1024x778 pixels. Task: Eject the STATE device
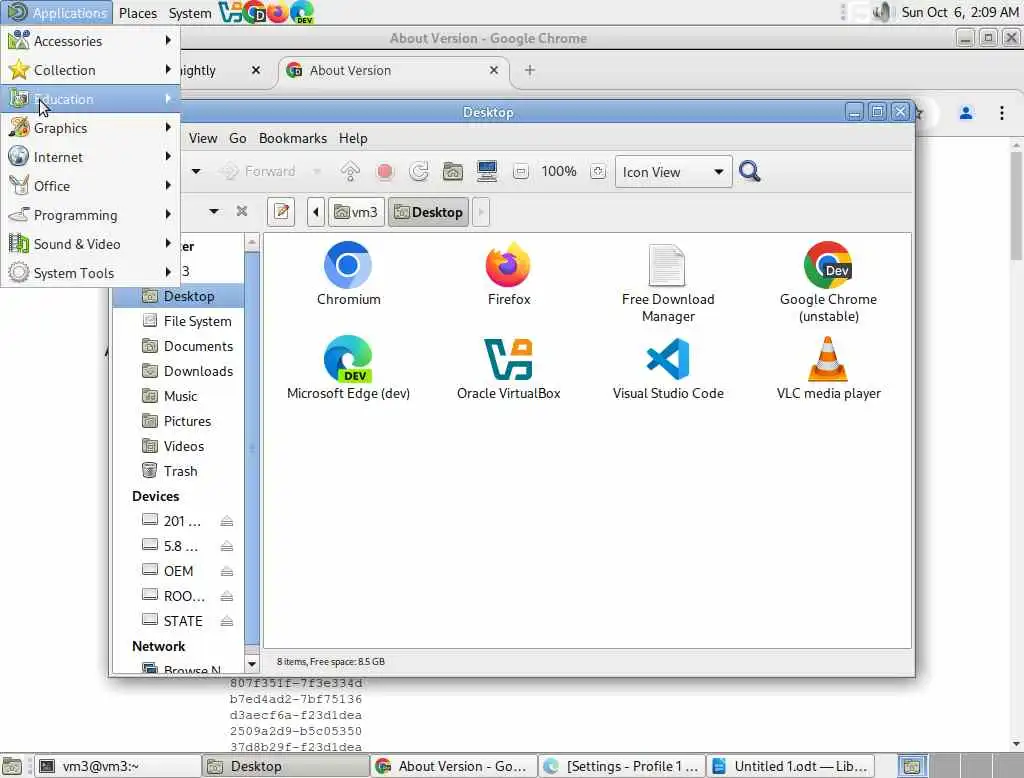(227, 621)
